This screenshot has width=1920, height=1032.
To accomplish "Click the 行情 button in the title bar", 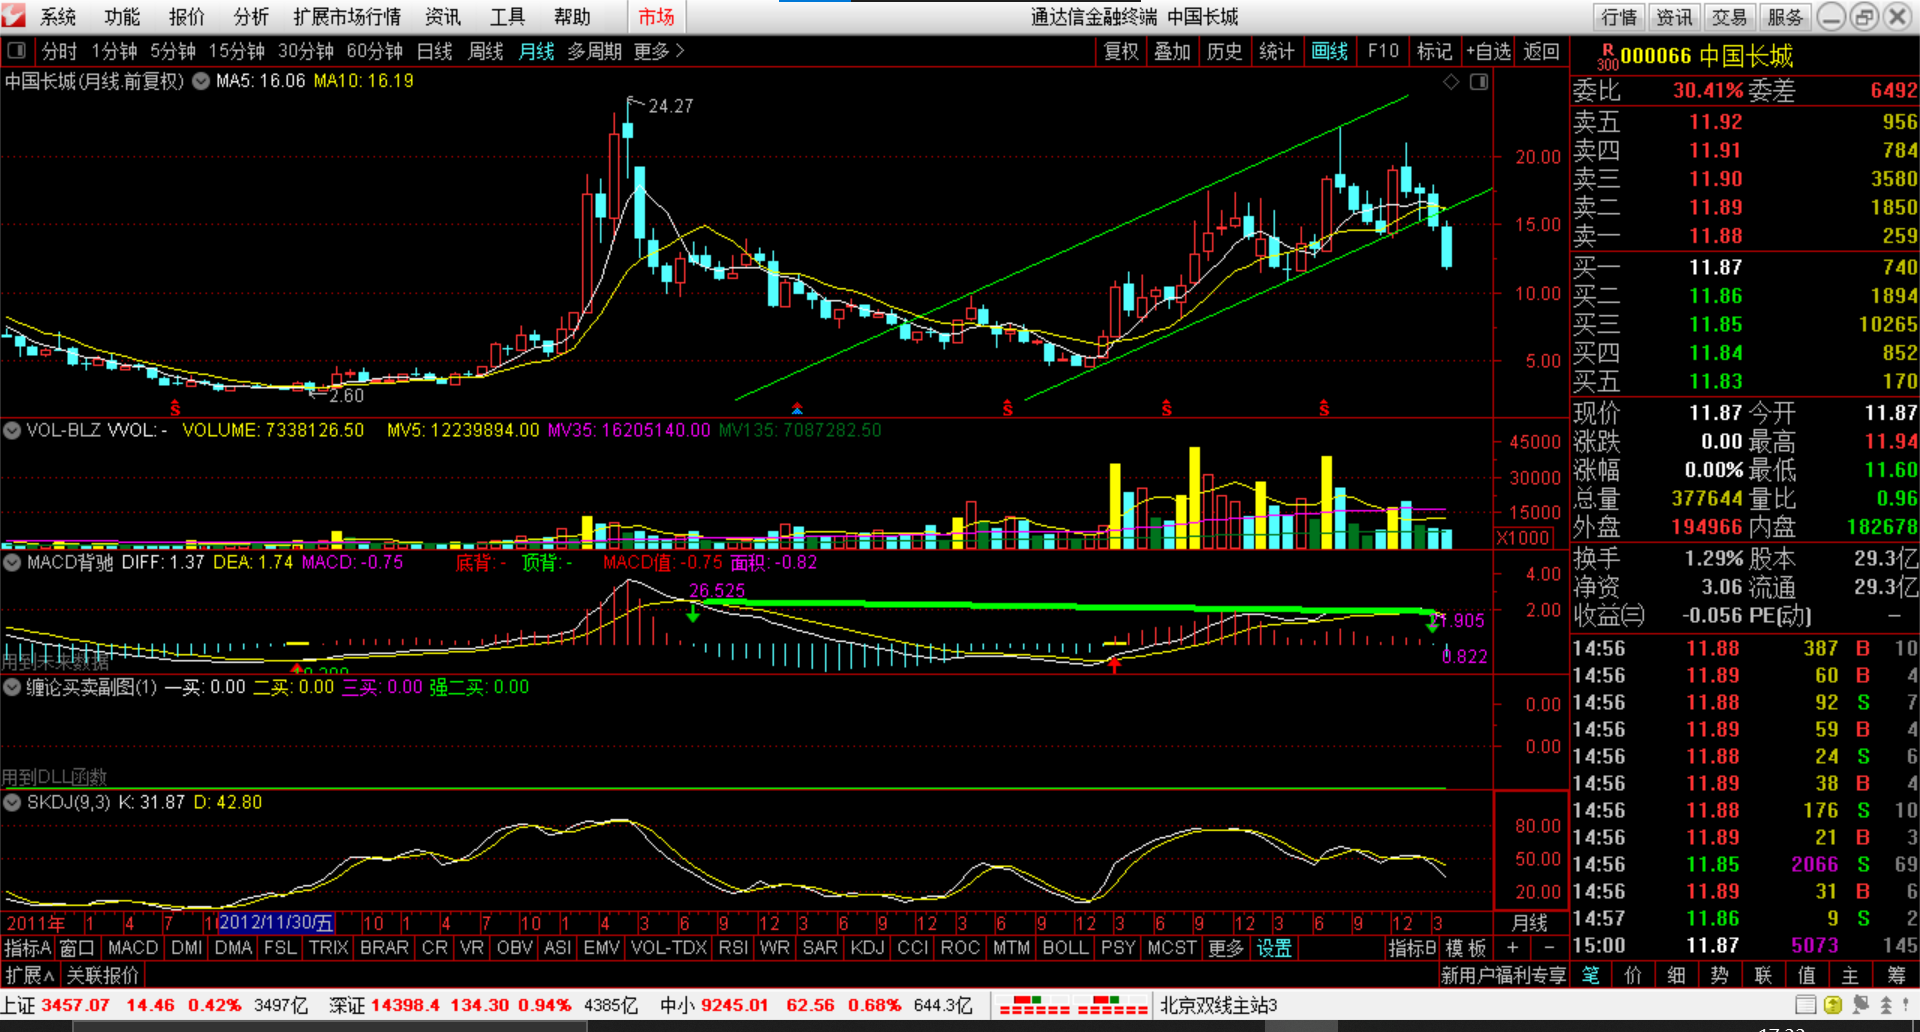I will click(1618, 17).
